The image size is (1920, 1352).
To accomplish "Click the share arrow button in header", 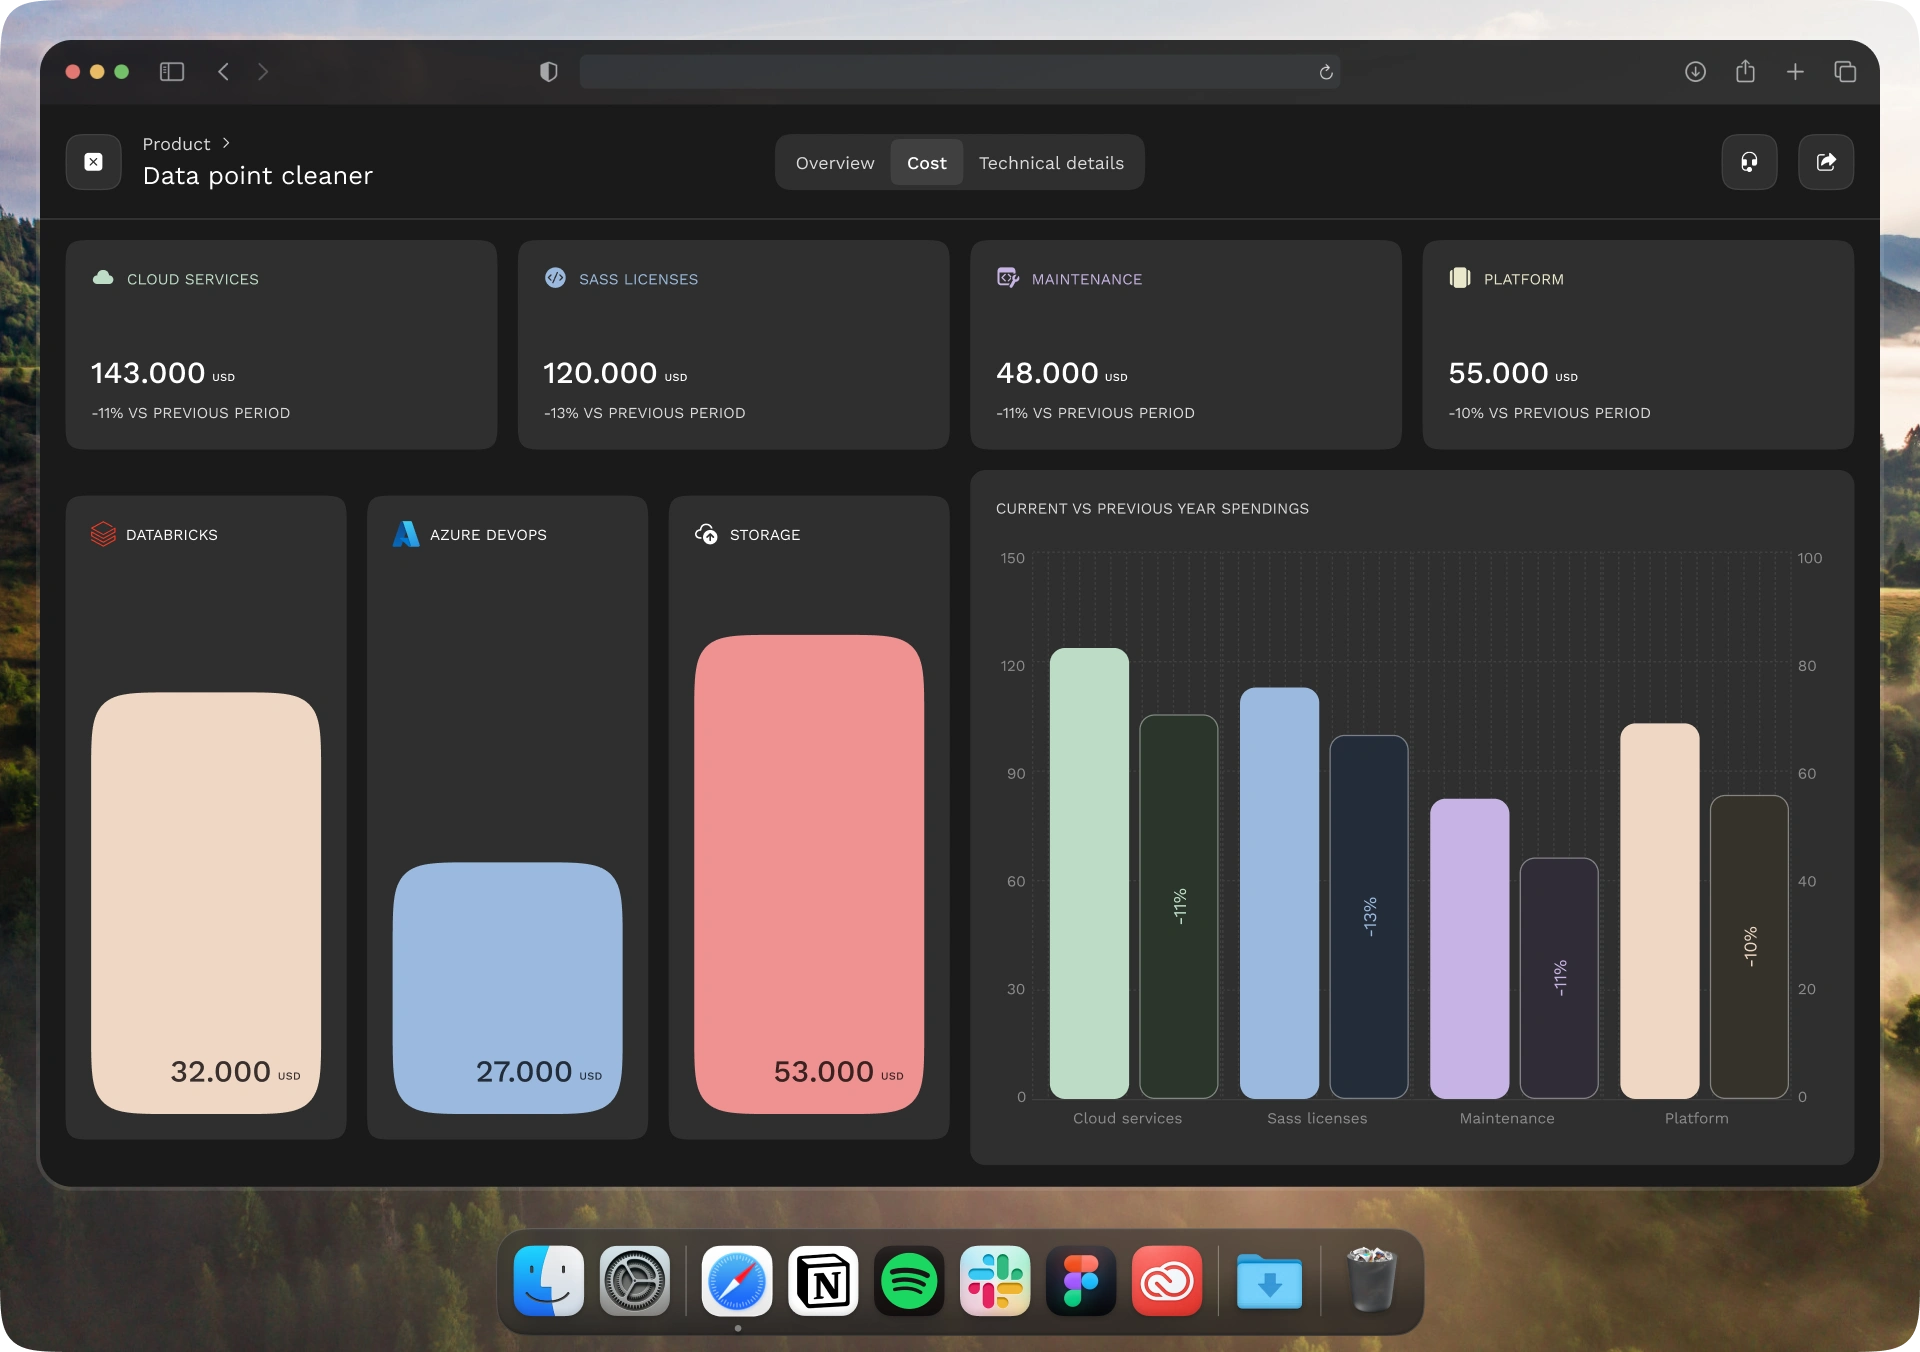I will (1825, 162).
